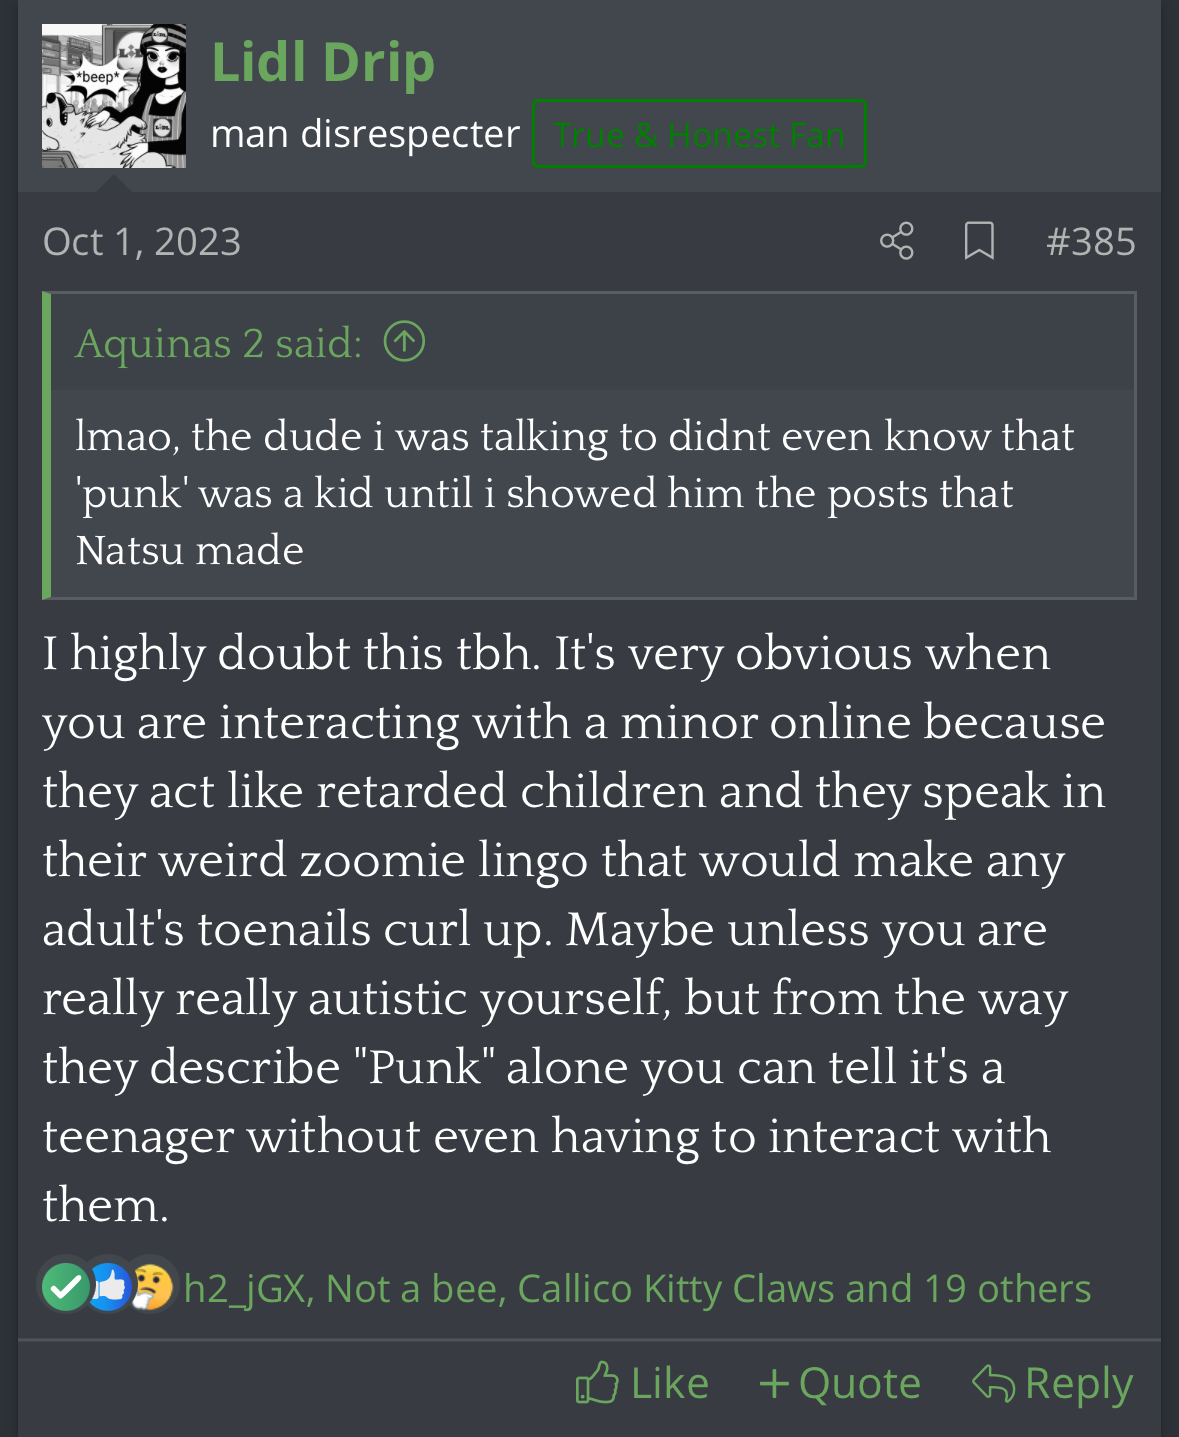Like this post
The width and height of the screenshot is (1179, 1437).
[x=642, y=1384]
